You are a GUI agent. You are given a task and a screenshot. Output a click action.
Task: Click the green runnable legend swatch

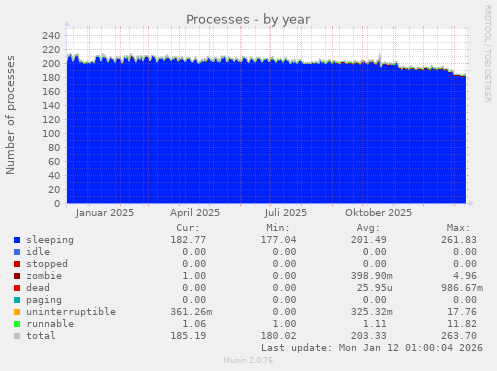tap(17, 324)
